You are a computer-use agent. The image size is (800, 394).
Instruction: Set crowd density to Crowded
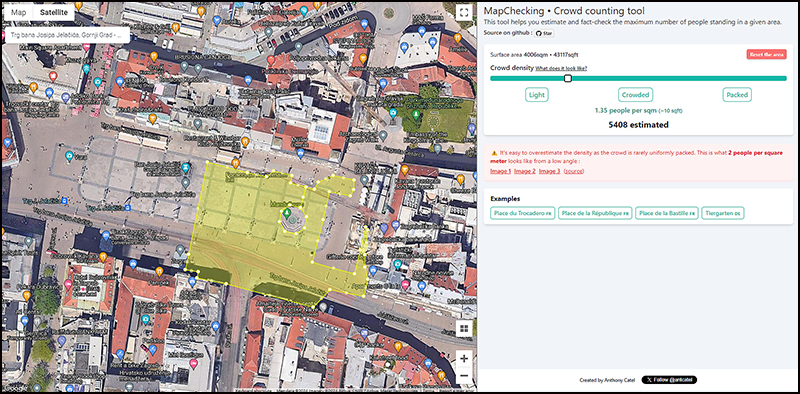[635, 95]
